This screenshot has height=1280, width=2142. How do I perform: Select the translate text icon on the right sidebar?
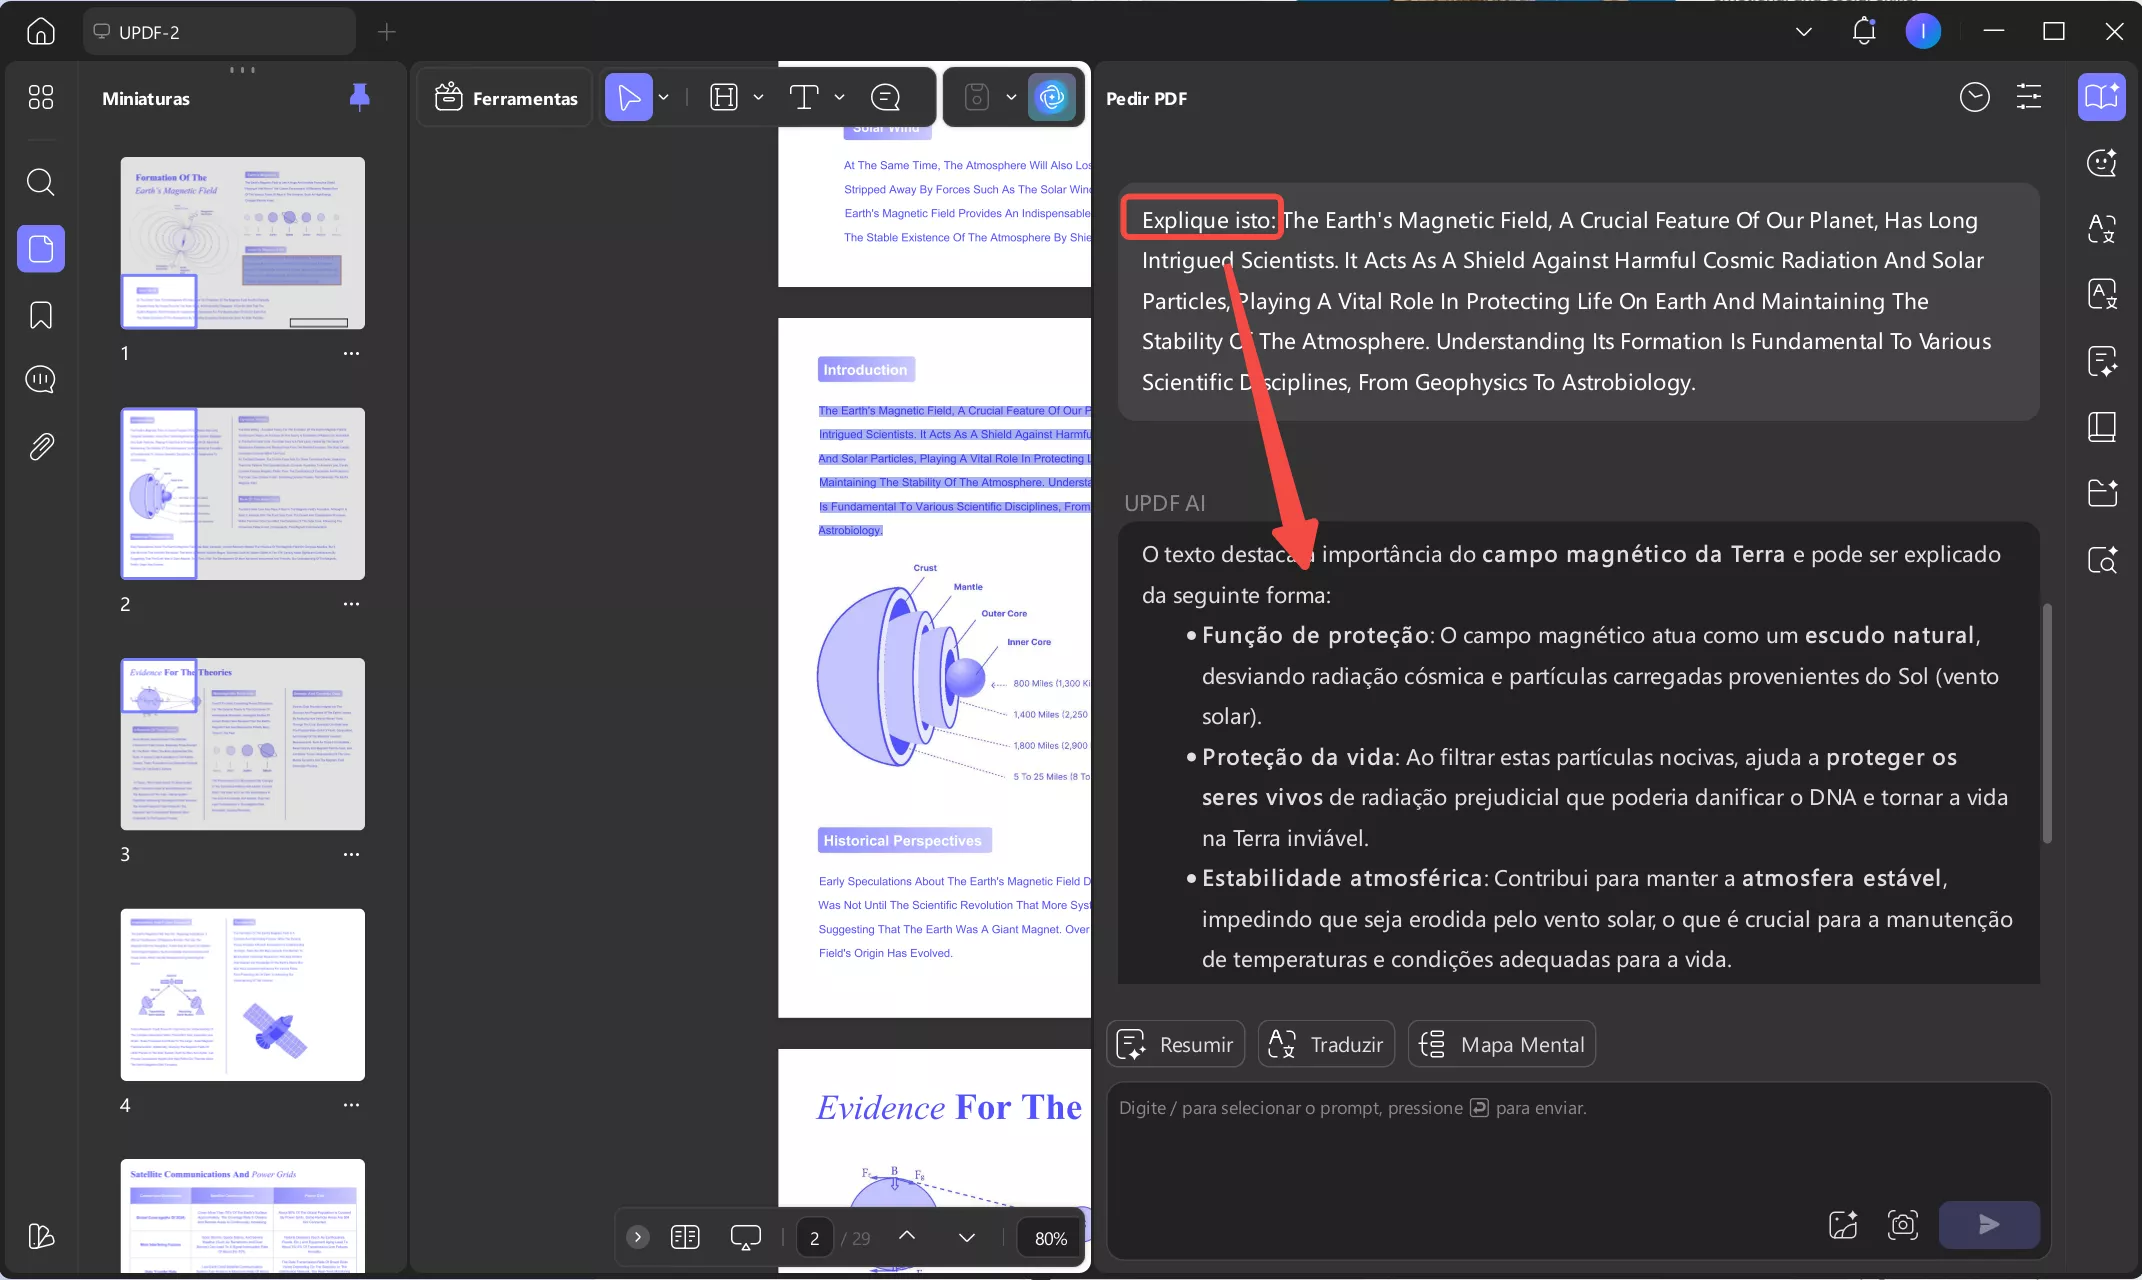[x=2102, y=228]
